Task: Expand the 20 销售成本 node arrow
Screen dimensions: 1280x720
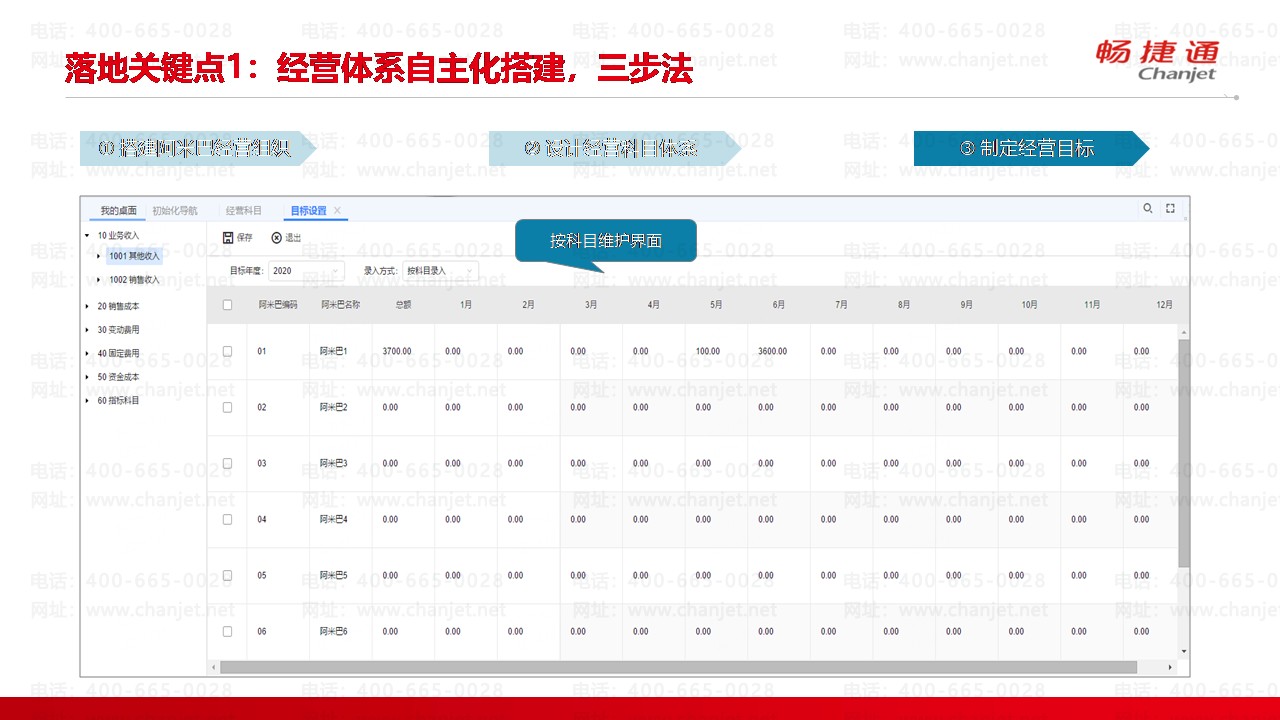Action: [88, 305]
